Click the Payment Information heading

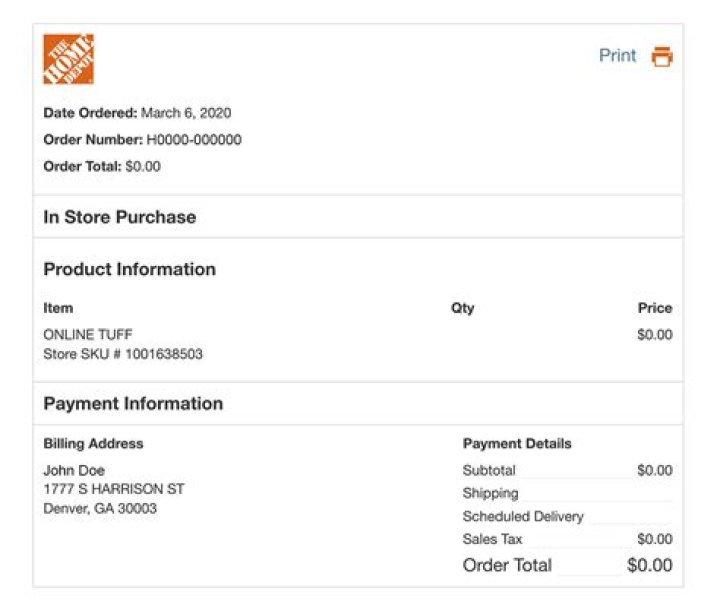[x=133, y=404]
